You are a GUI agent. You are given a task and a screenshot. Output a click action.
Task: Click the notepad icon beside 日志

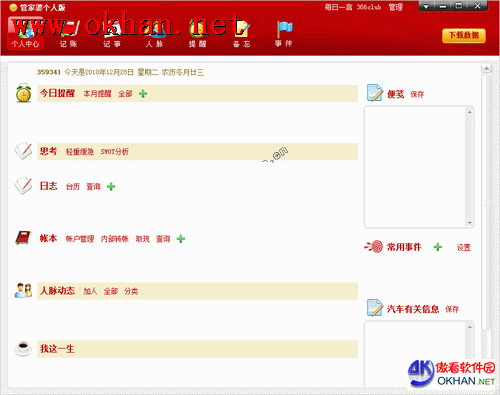(x=23, y=185)
